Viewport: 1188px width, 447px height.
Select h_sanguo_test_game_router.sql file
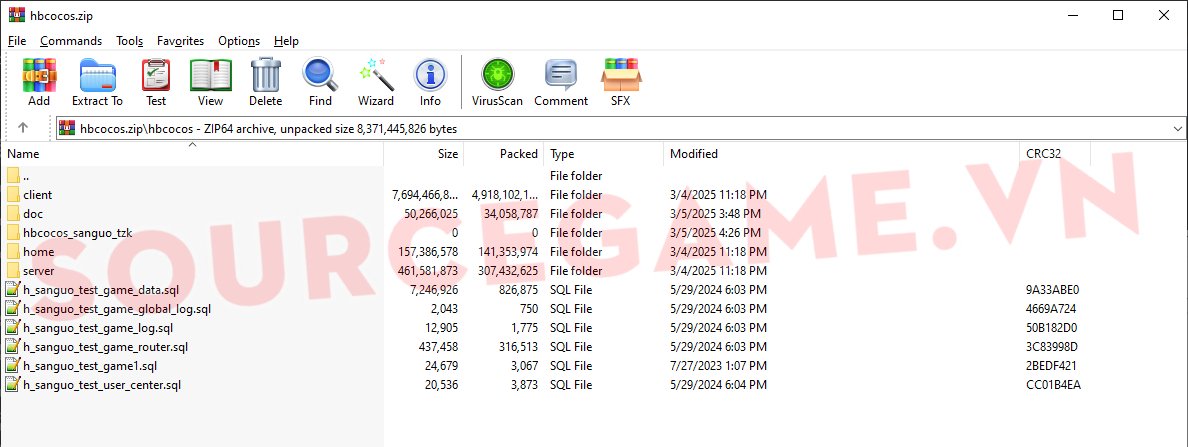click(105, 347)
